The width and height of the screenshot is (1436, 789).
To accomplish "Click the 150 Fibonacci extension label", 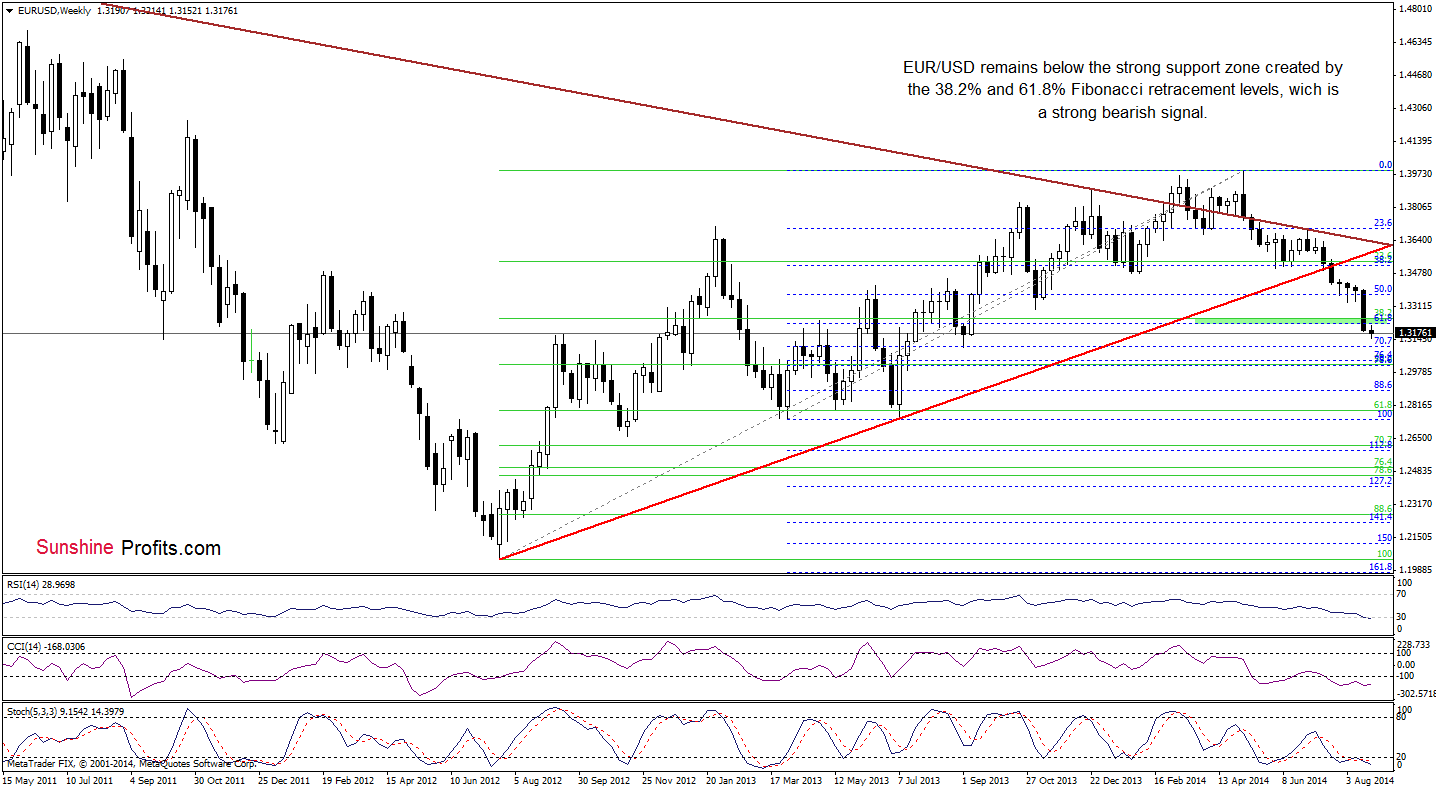I will (x=1384, y=538).
